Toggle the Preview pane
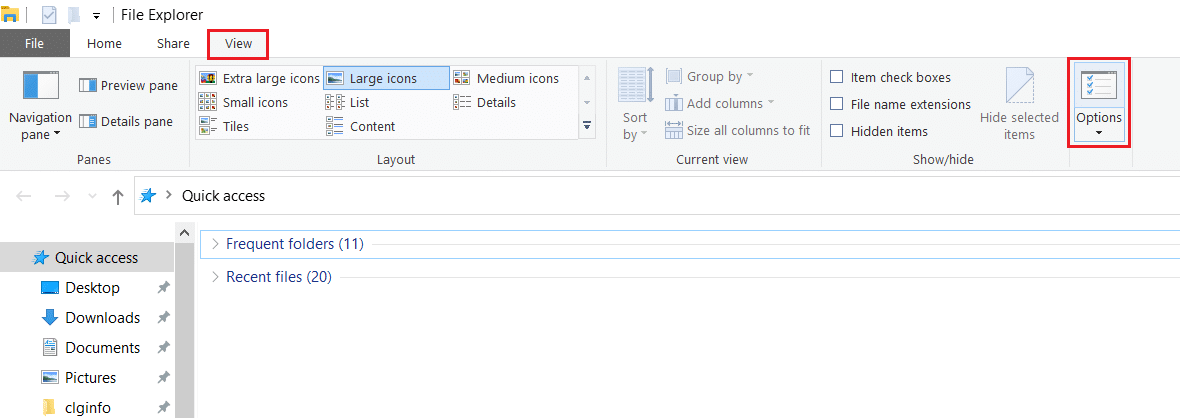Screen dimensions: 1180x418 coord(128,85)
